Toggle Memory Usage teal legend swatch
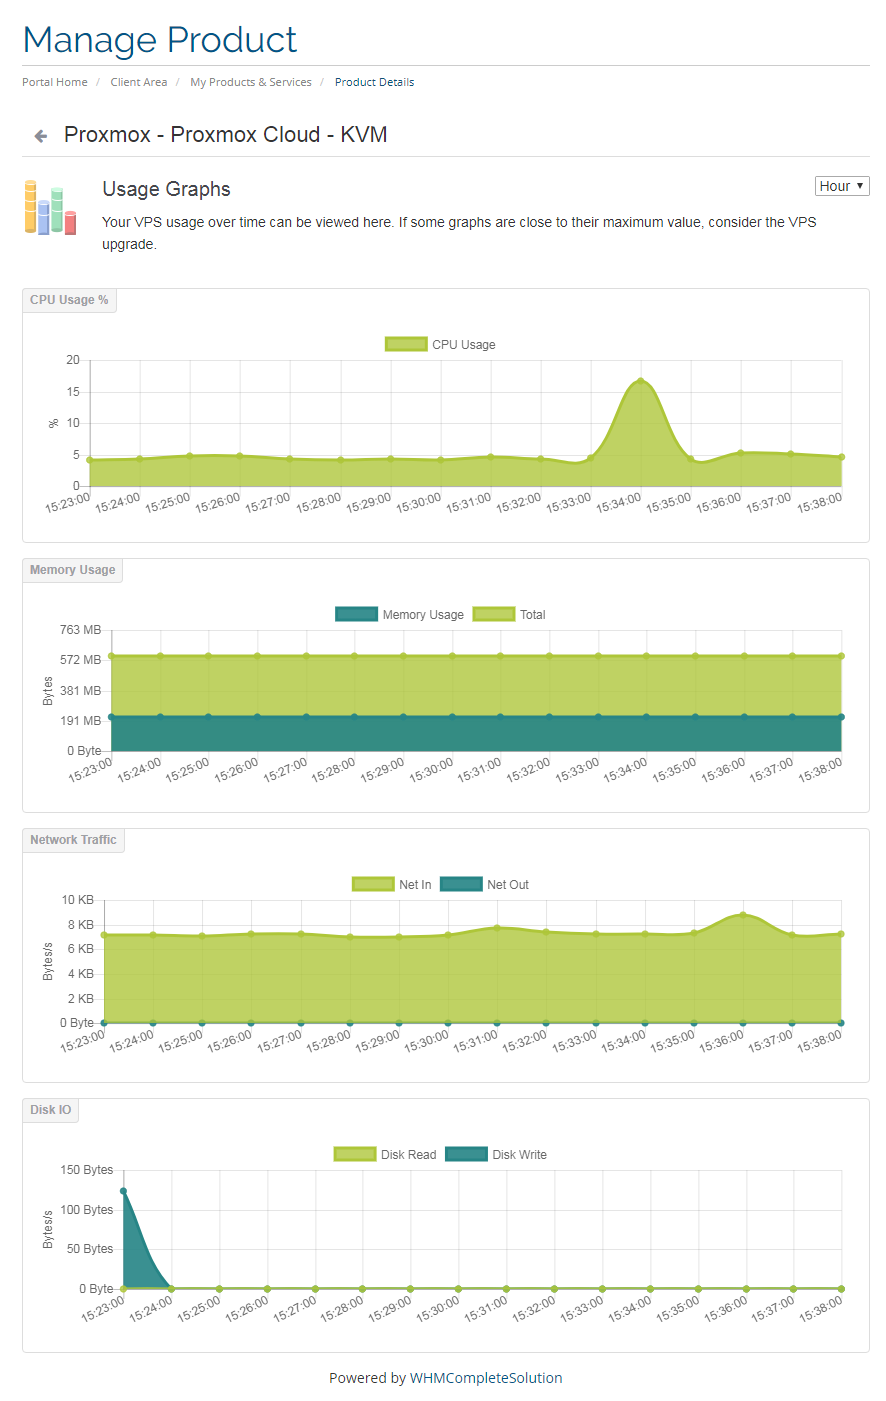 (357, 614)
